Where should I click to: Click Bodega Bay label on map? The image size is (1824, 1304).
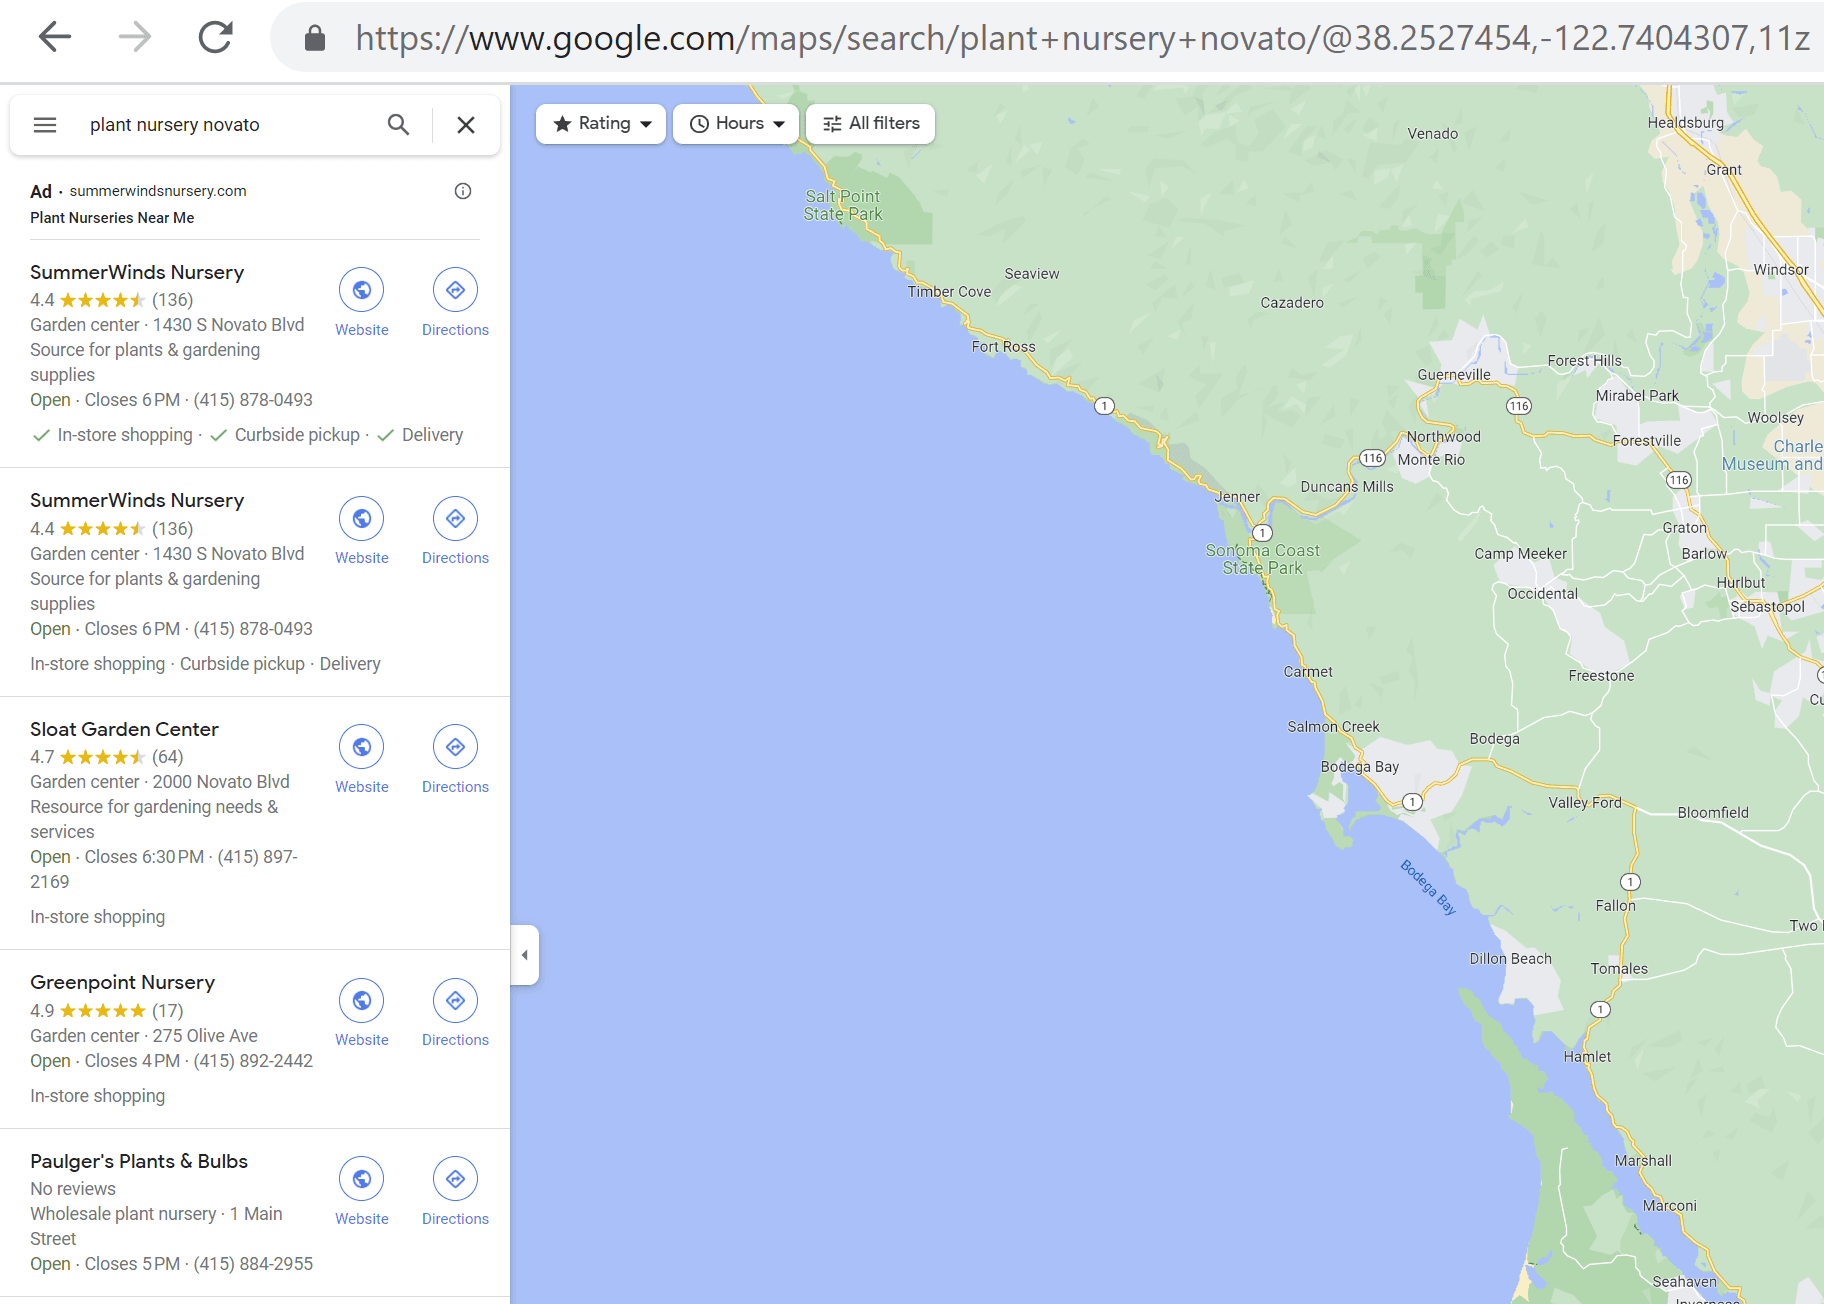(x=1359, y=767)
